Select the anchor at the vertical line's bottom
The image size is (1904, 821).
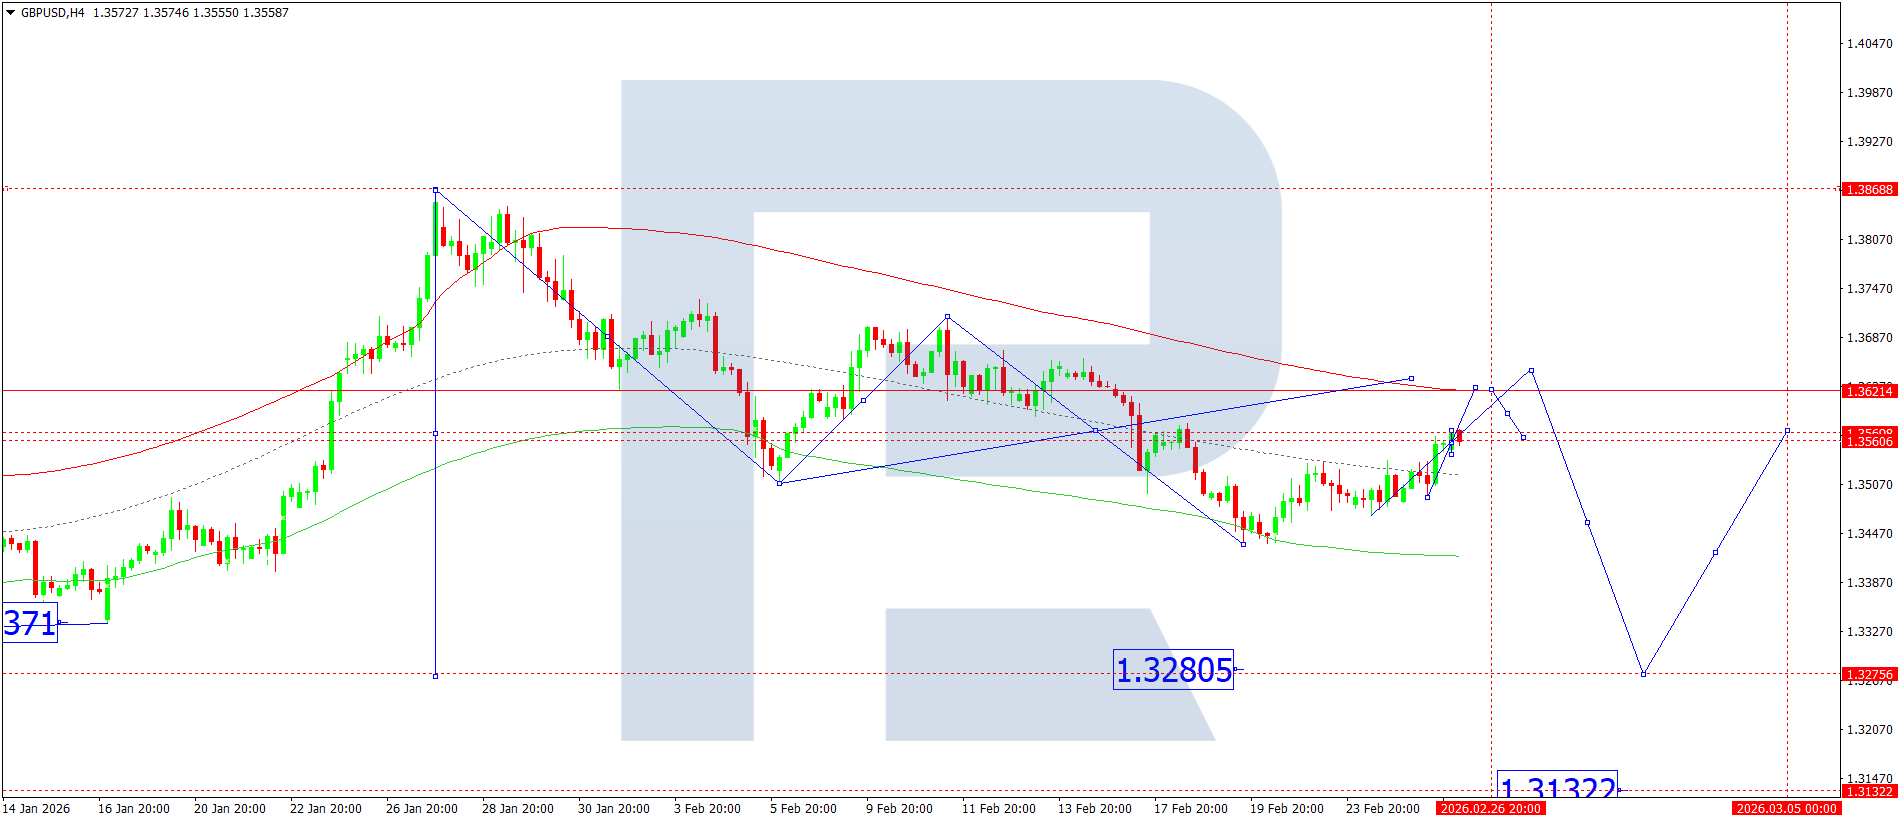(x=435, y=676)
